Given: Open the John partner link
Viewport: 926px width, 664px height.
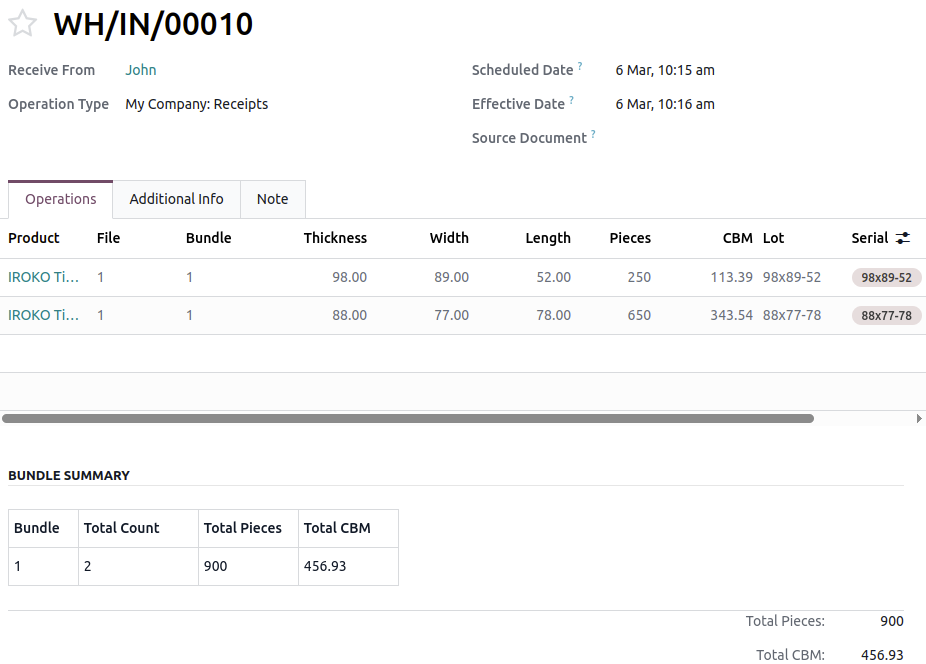Looking at the screenshot, I should (140, 70).
